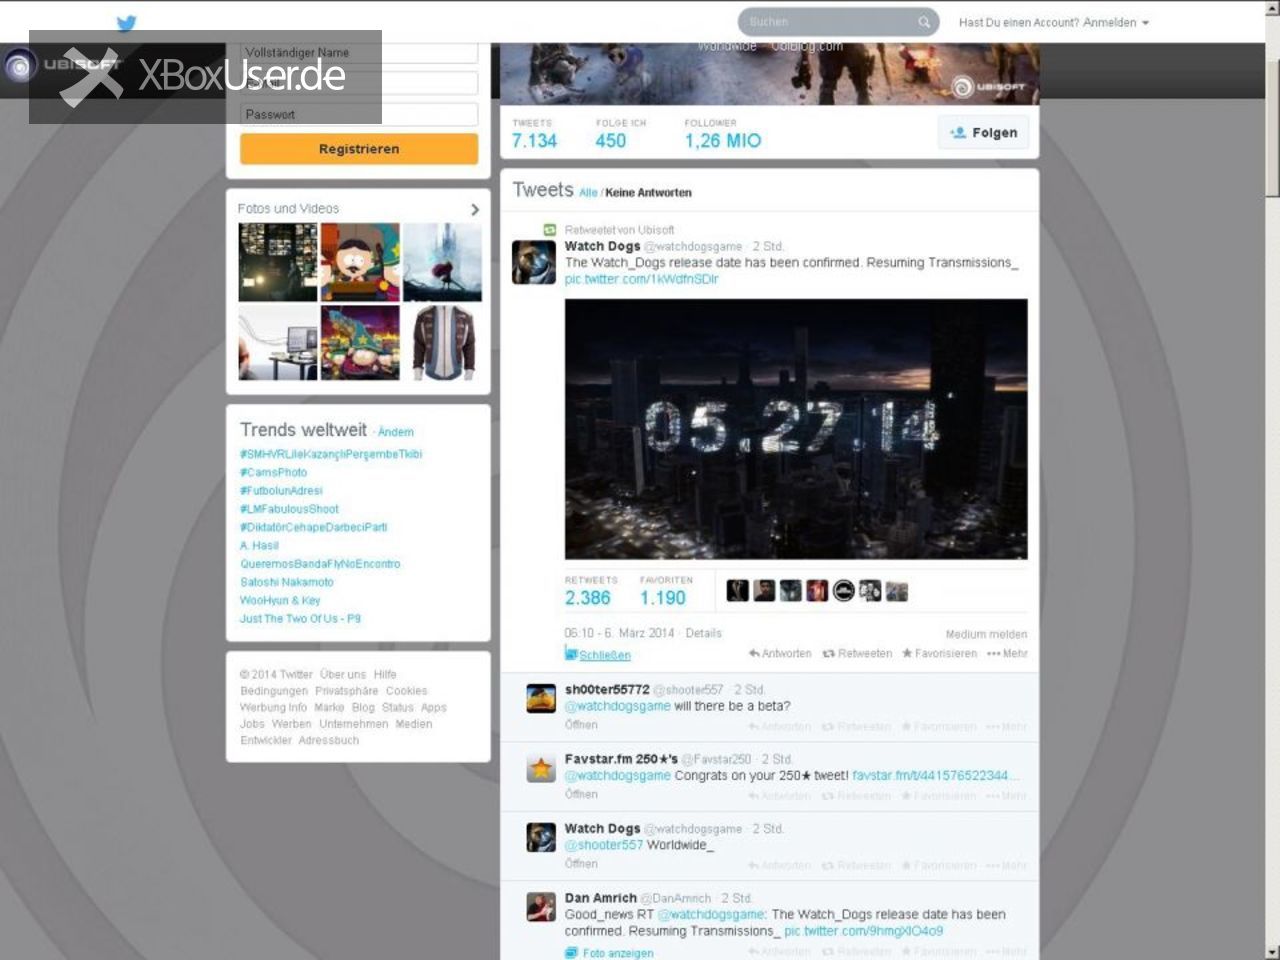This screenshot has height=960, width=1280.
Task: Expand the Anmelden dropdown arrow
Action: [x=1146, y=22]
